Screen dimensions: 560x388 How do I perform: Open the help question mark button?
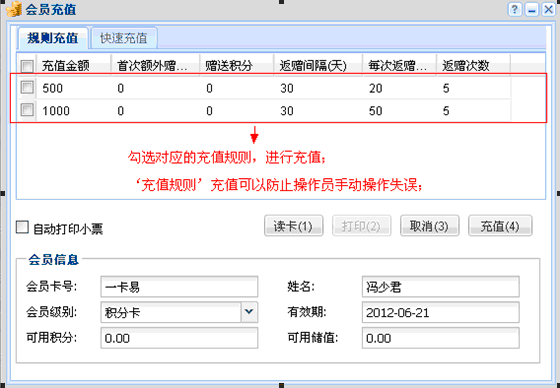point(515,9)
